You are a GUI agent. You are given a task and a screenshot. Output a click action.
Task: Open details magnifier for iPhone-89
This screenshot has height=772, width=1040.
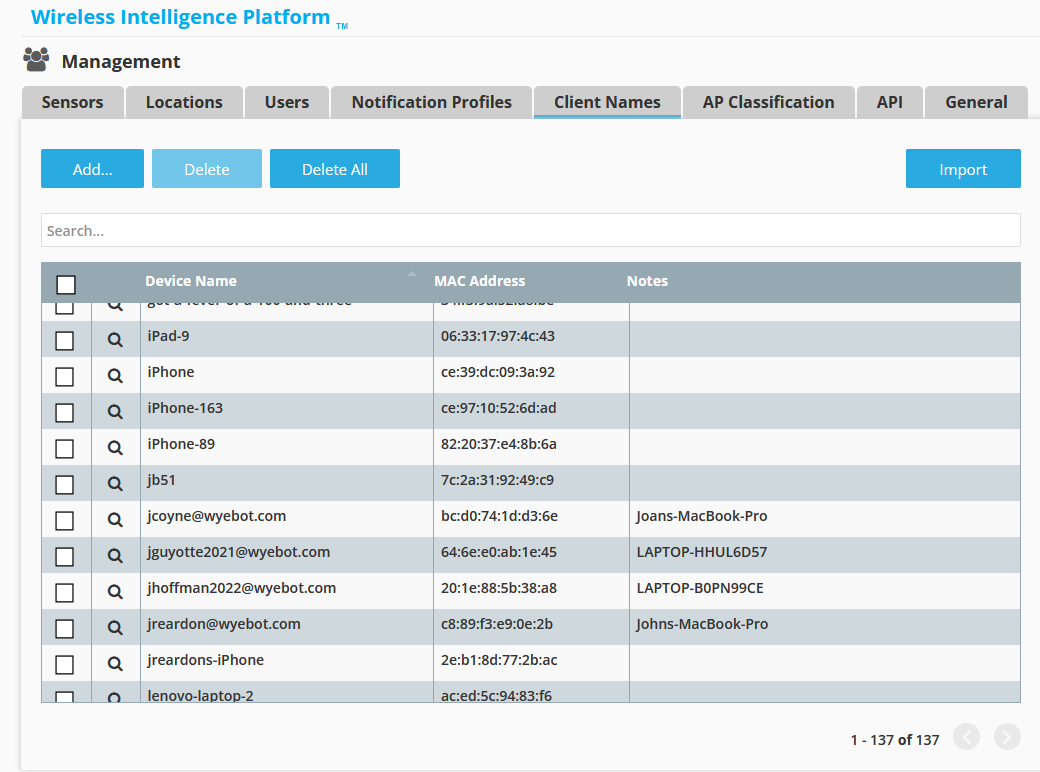115,448
